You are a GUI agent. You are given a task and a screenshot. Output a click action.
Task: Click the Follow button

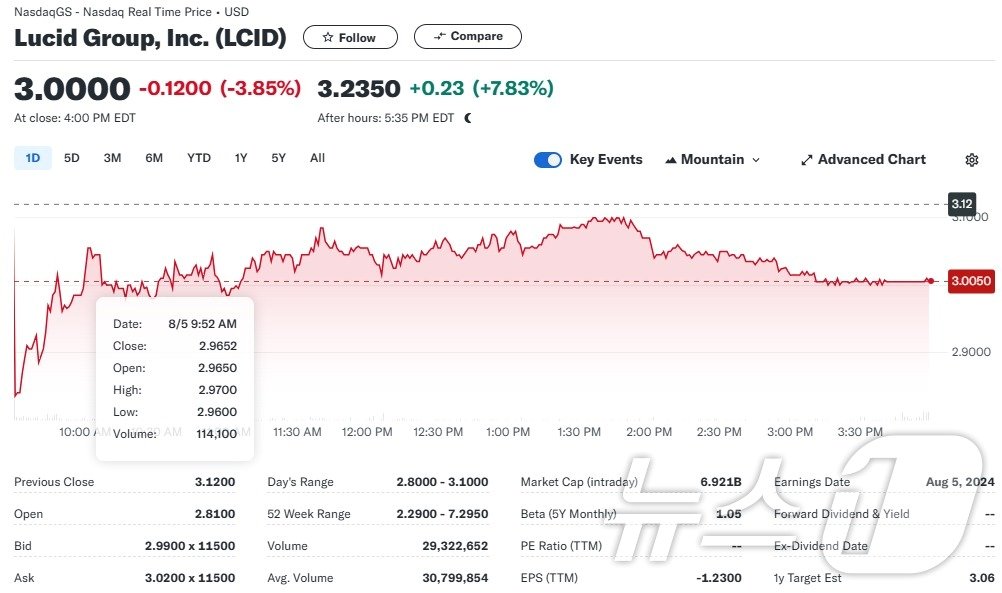click(350, 37)
